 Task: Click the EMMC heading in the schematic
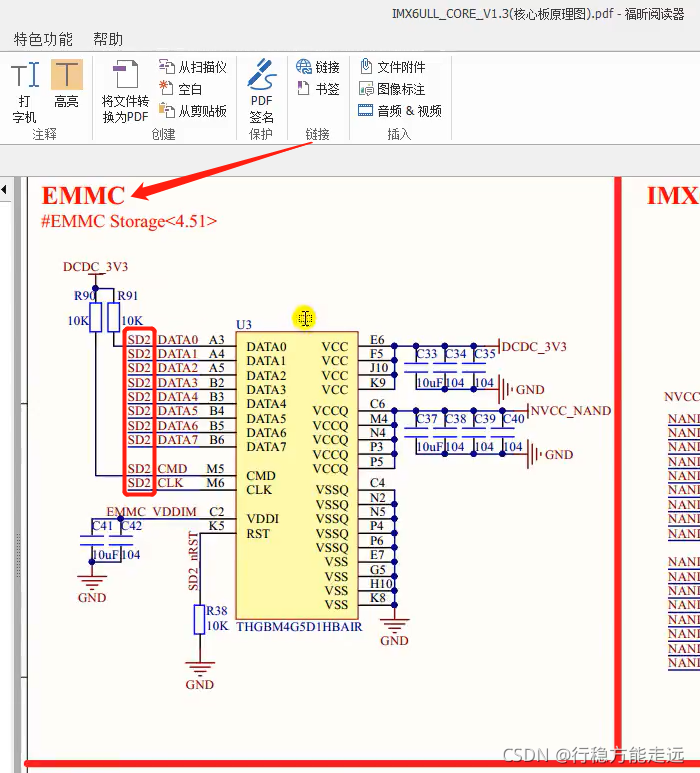tap(83, 196)
